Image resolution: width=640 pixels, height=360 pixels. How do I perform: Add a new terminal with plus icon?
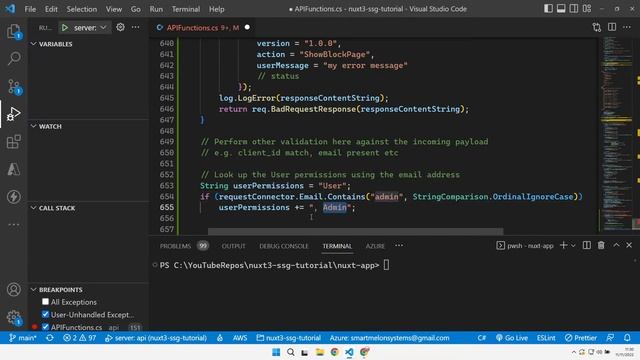pyautogui.click(x=564, y=245)
